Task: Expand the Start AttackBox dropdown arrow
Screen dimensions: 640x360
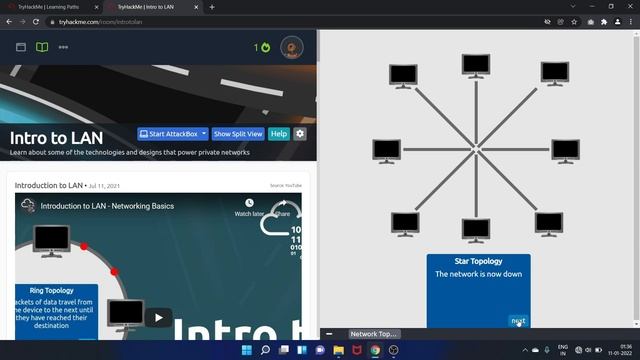Action: (204, 134)
